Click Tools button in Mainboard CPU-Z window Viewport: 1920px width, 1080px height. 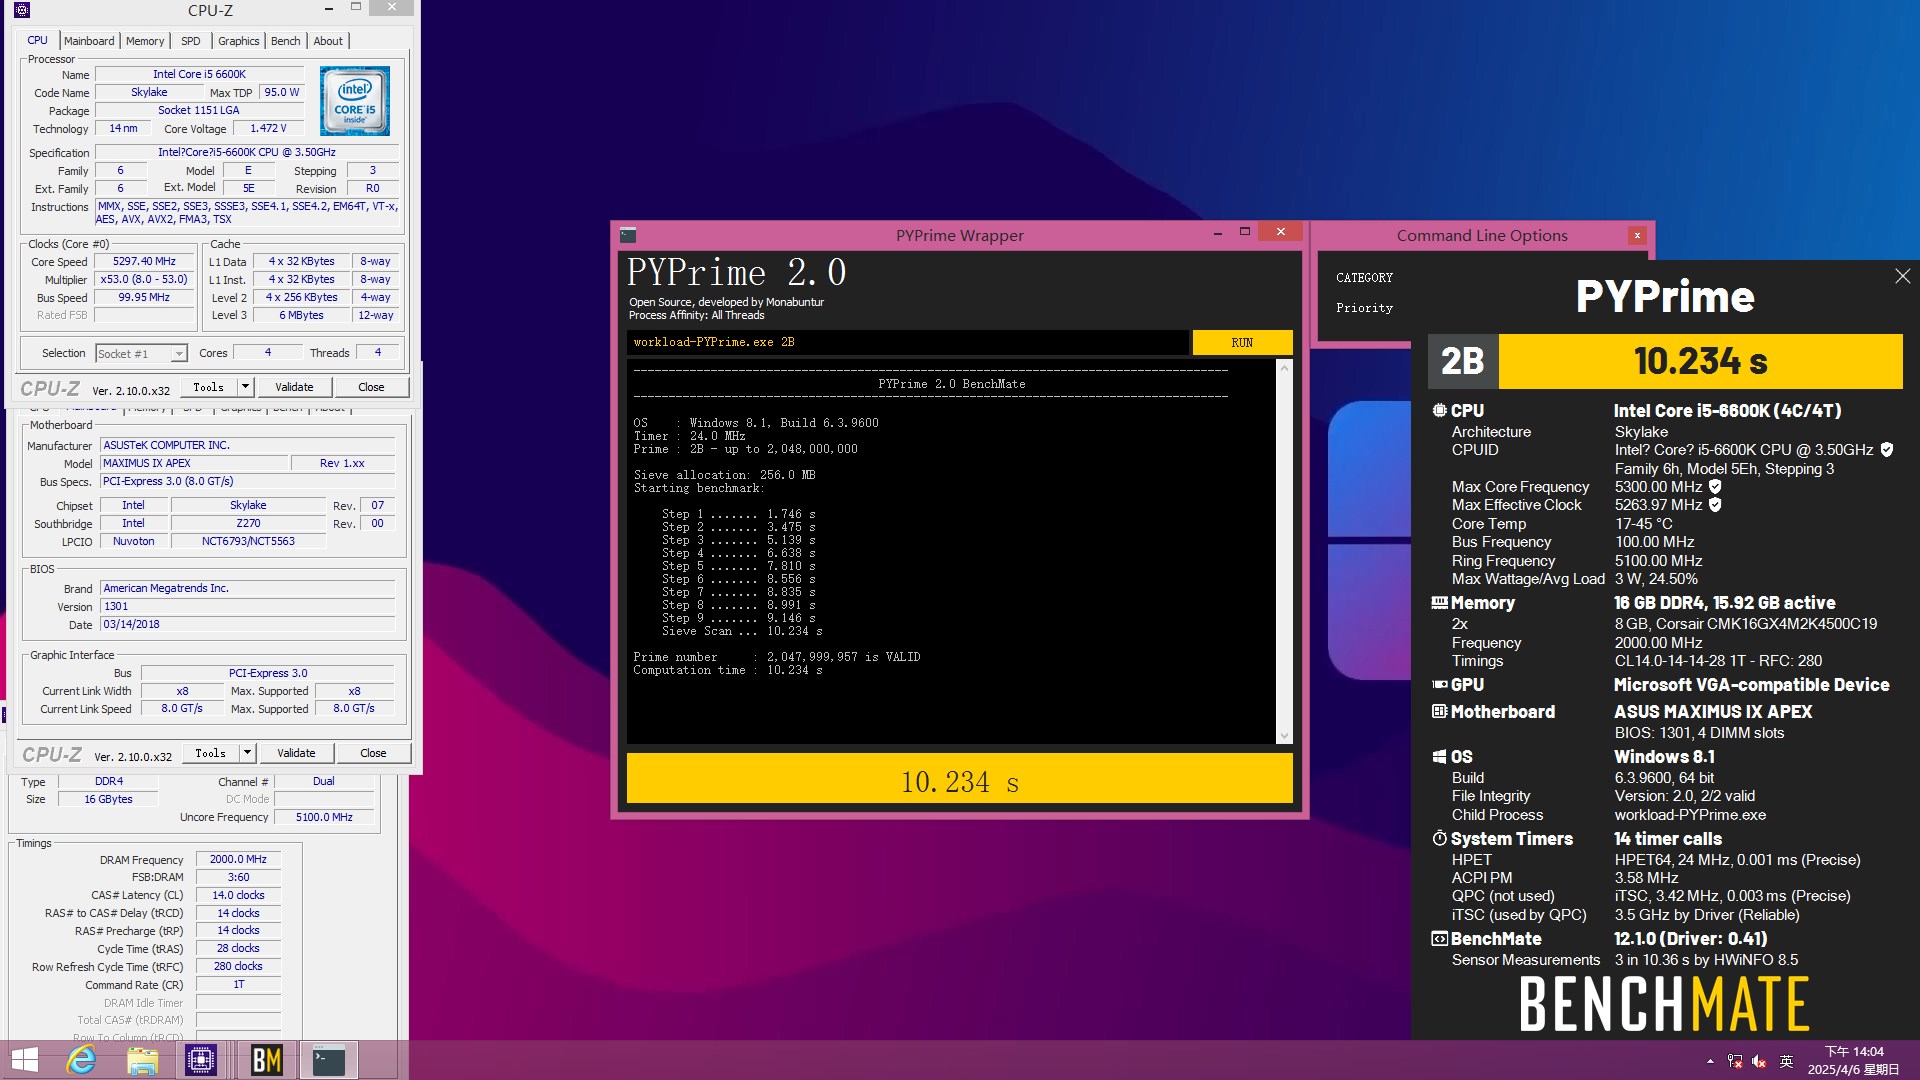coord(211,753)
